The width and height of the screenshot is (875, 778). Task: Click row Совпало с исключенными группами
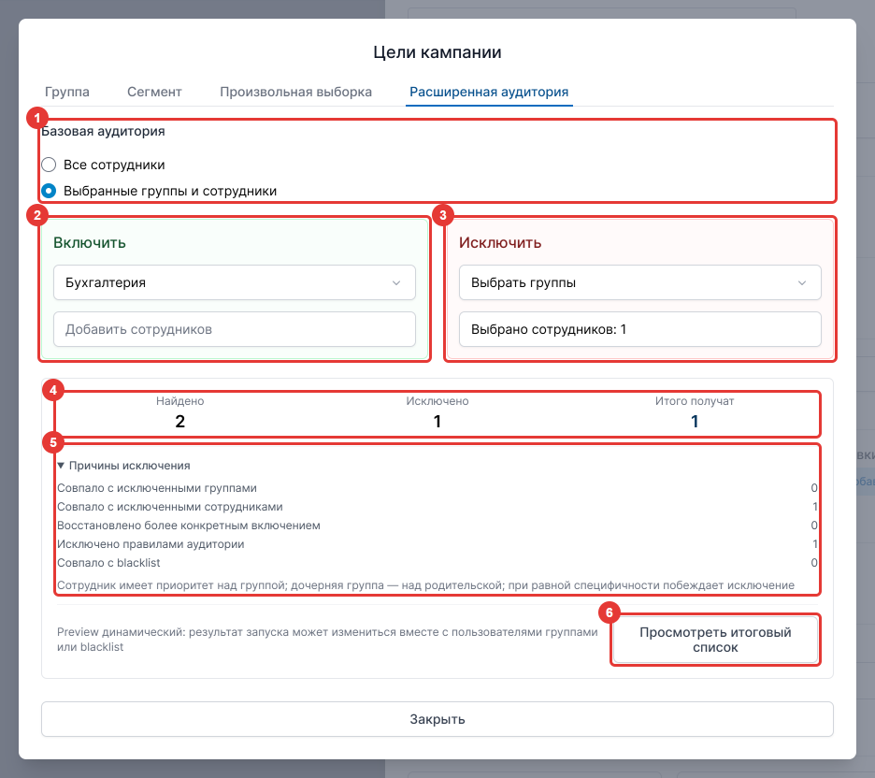438,488
